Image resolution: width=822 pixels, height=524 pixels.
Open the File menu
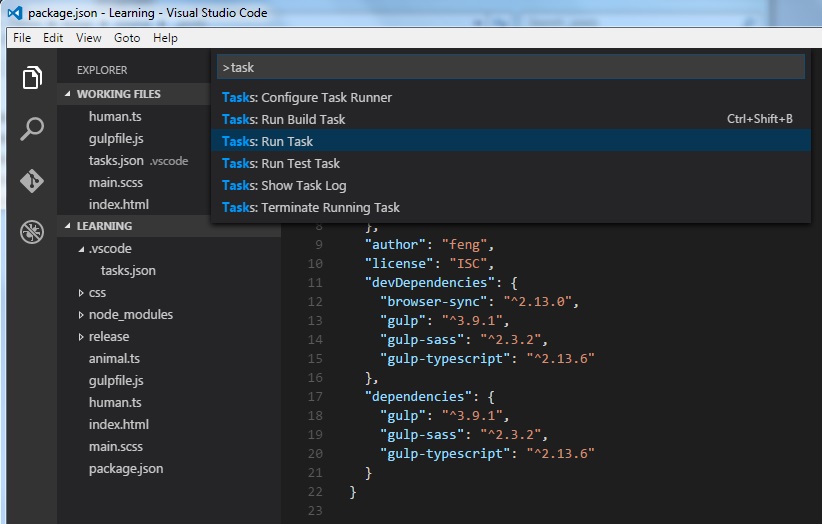[x=22, y=38]
